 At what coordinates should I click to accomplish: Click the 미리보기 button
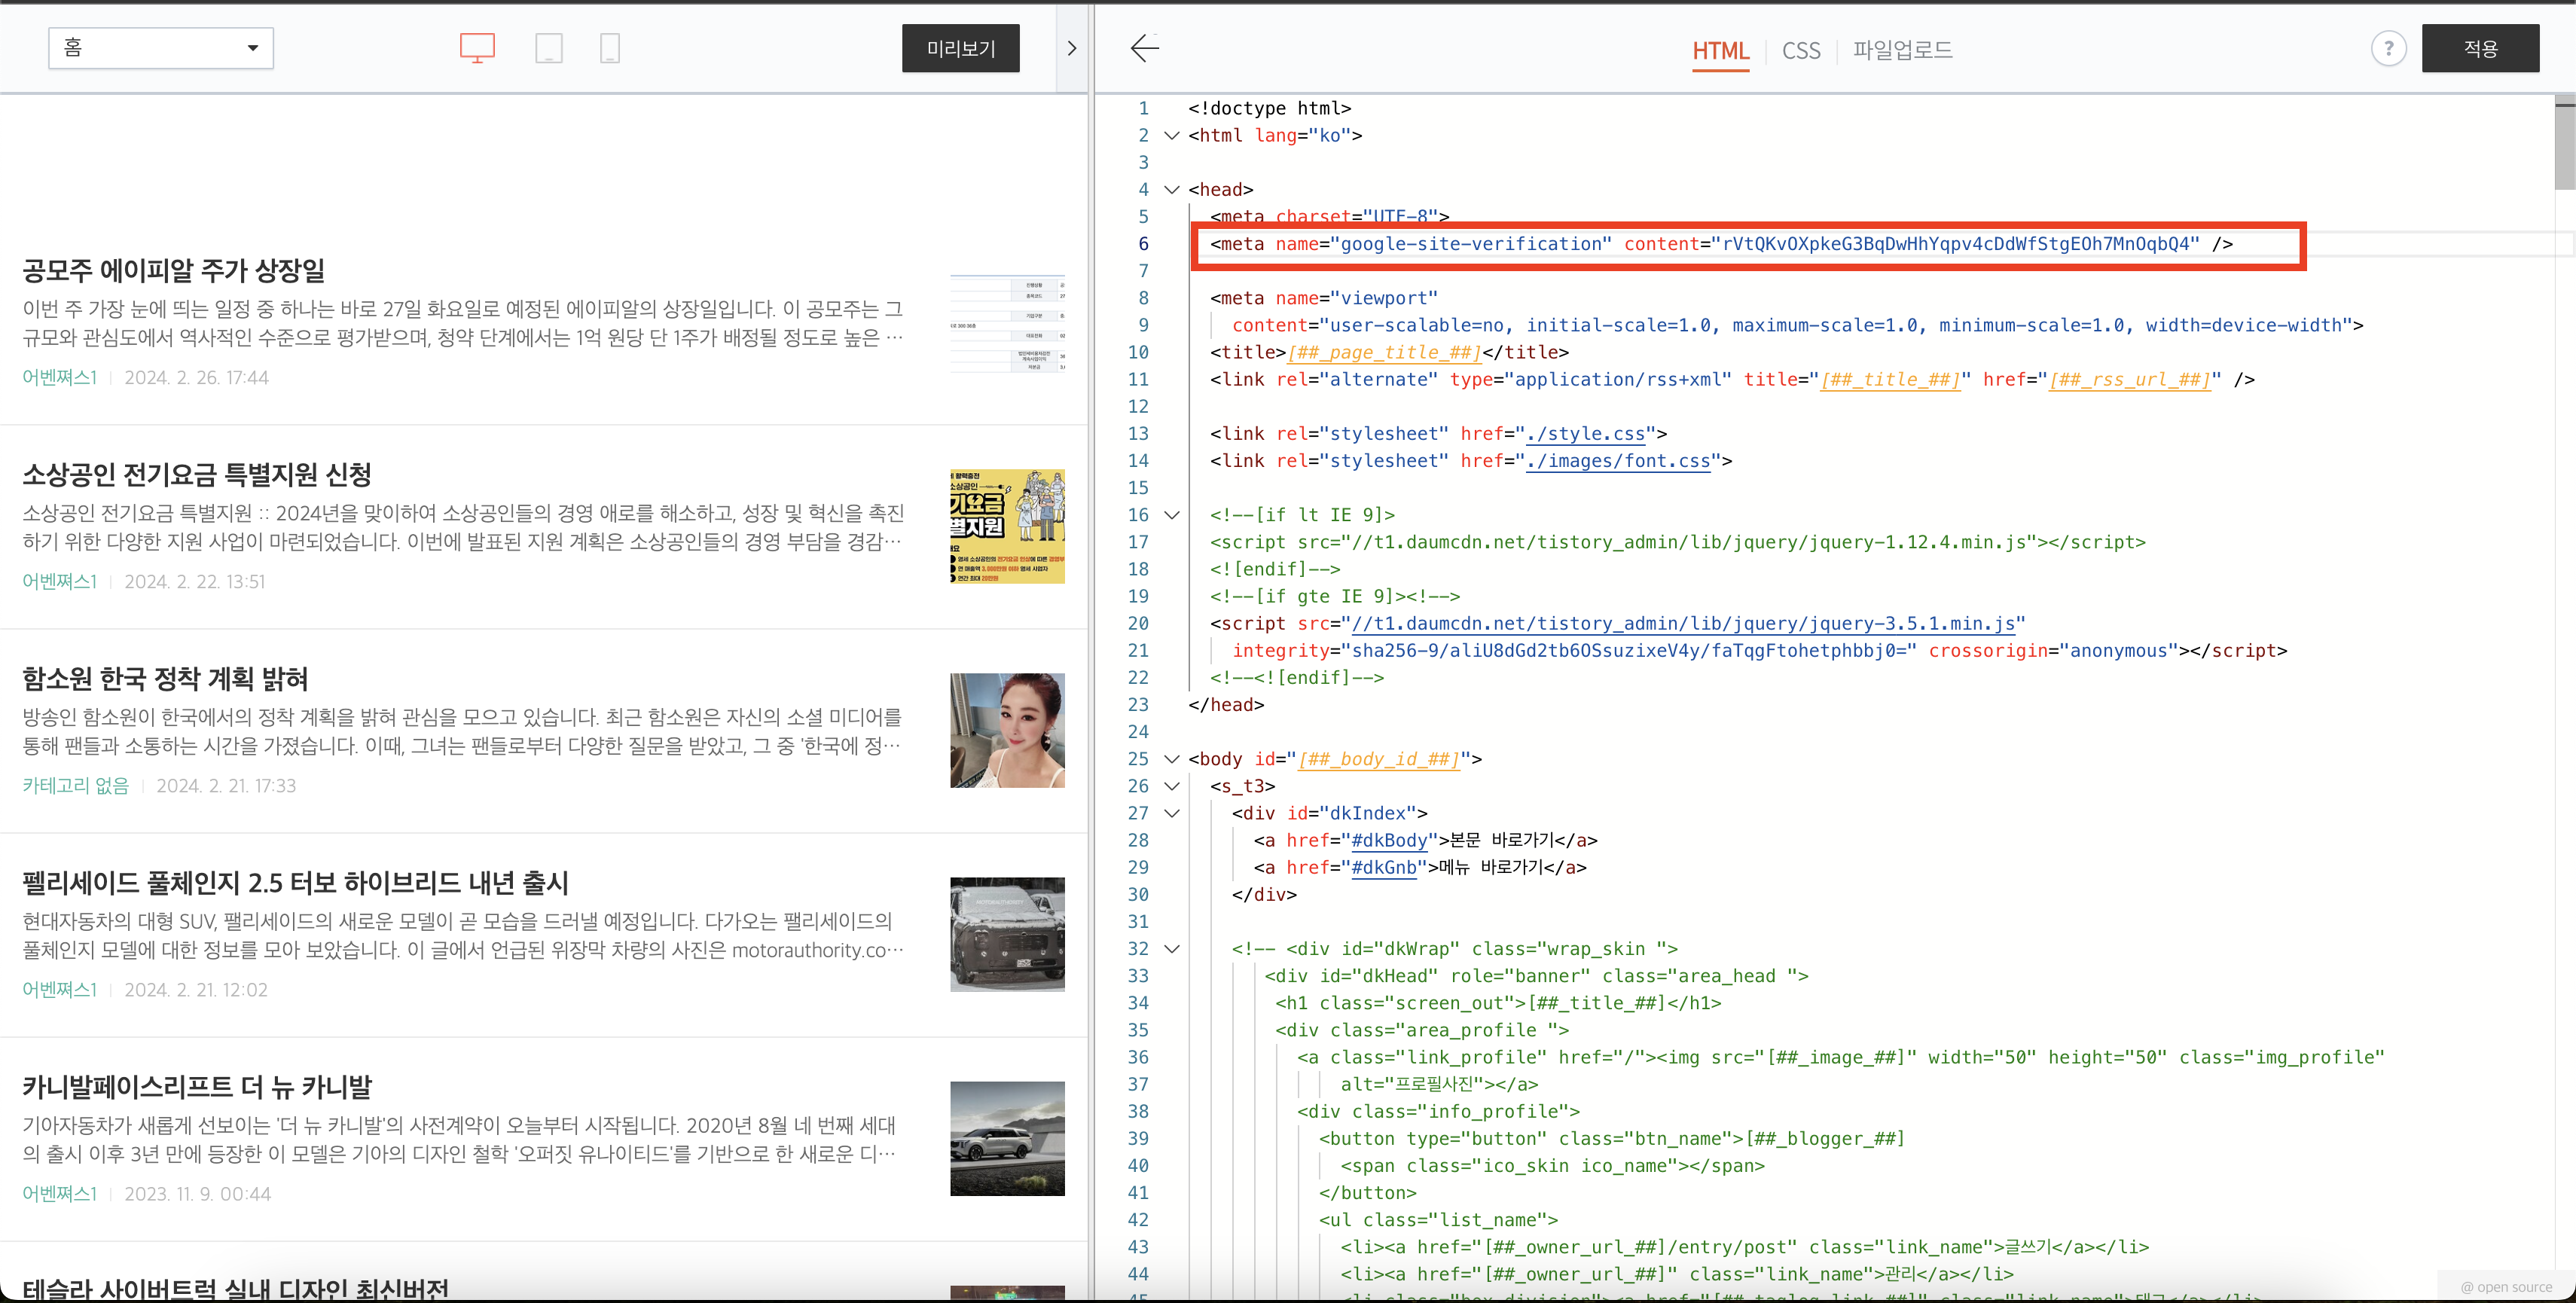[960, 48]
